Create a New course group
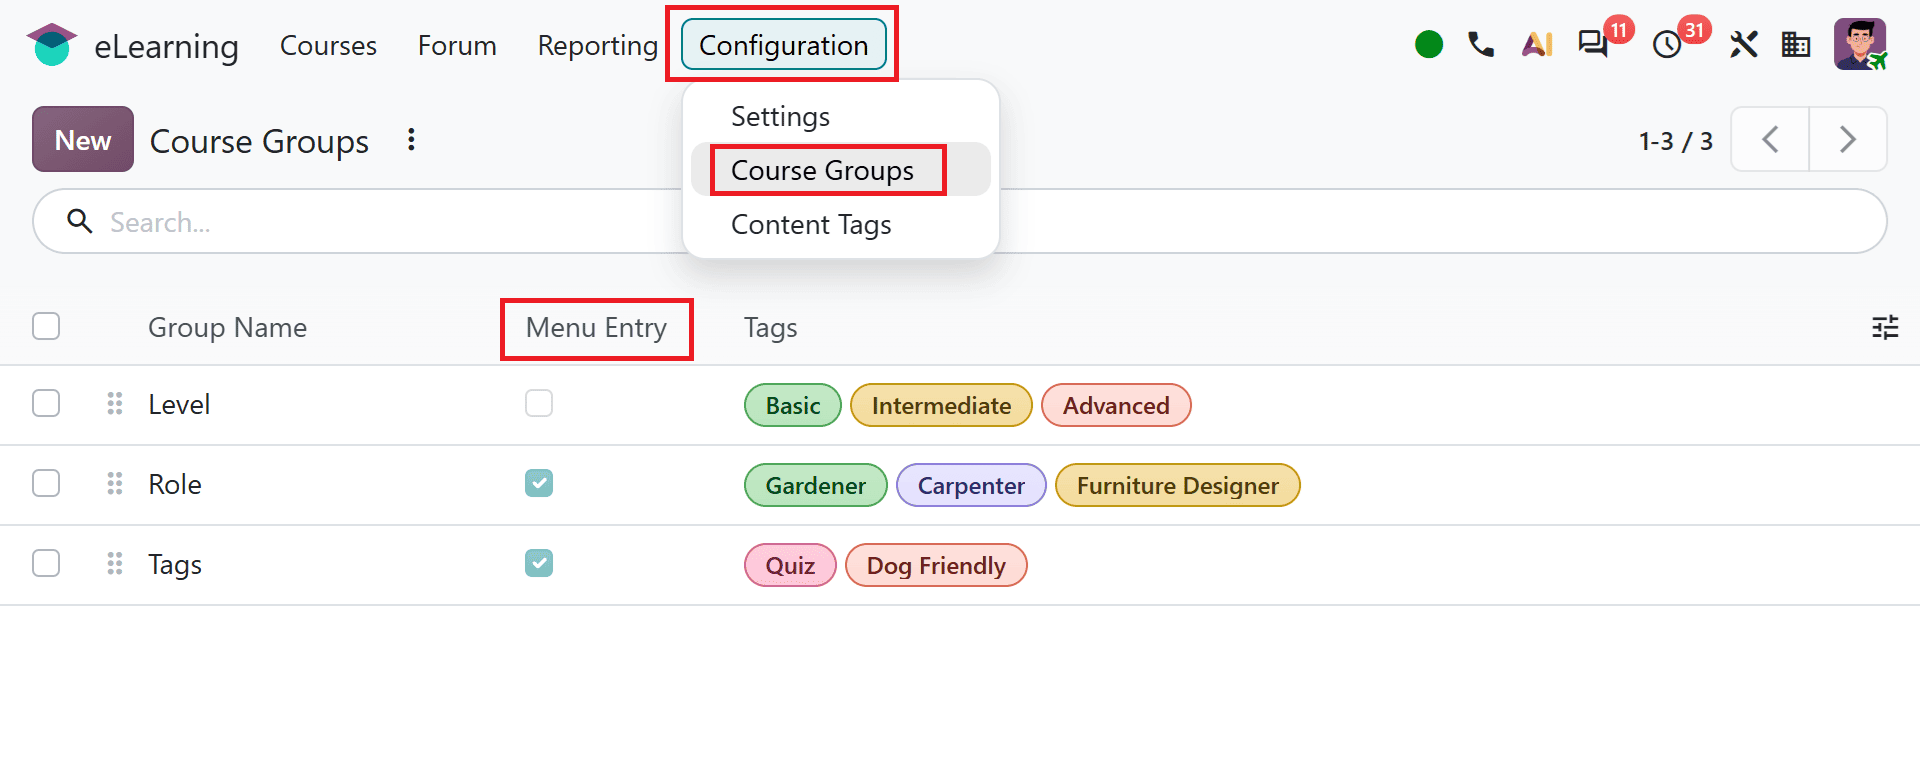Screen dimensions: 1920x771 (x=83, y=140)
